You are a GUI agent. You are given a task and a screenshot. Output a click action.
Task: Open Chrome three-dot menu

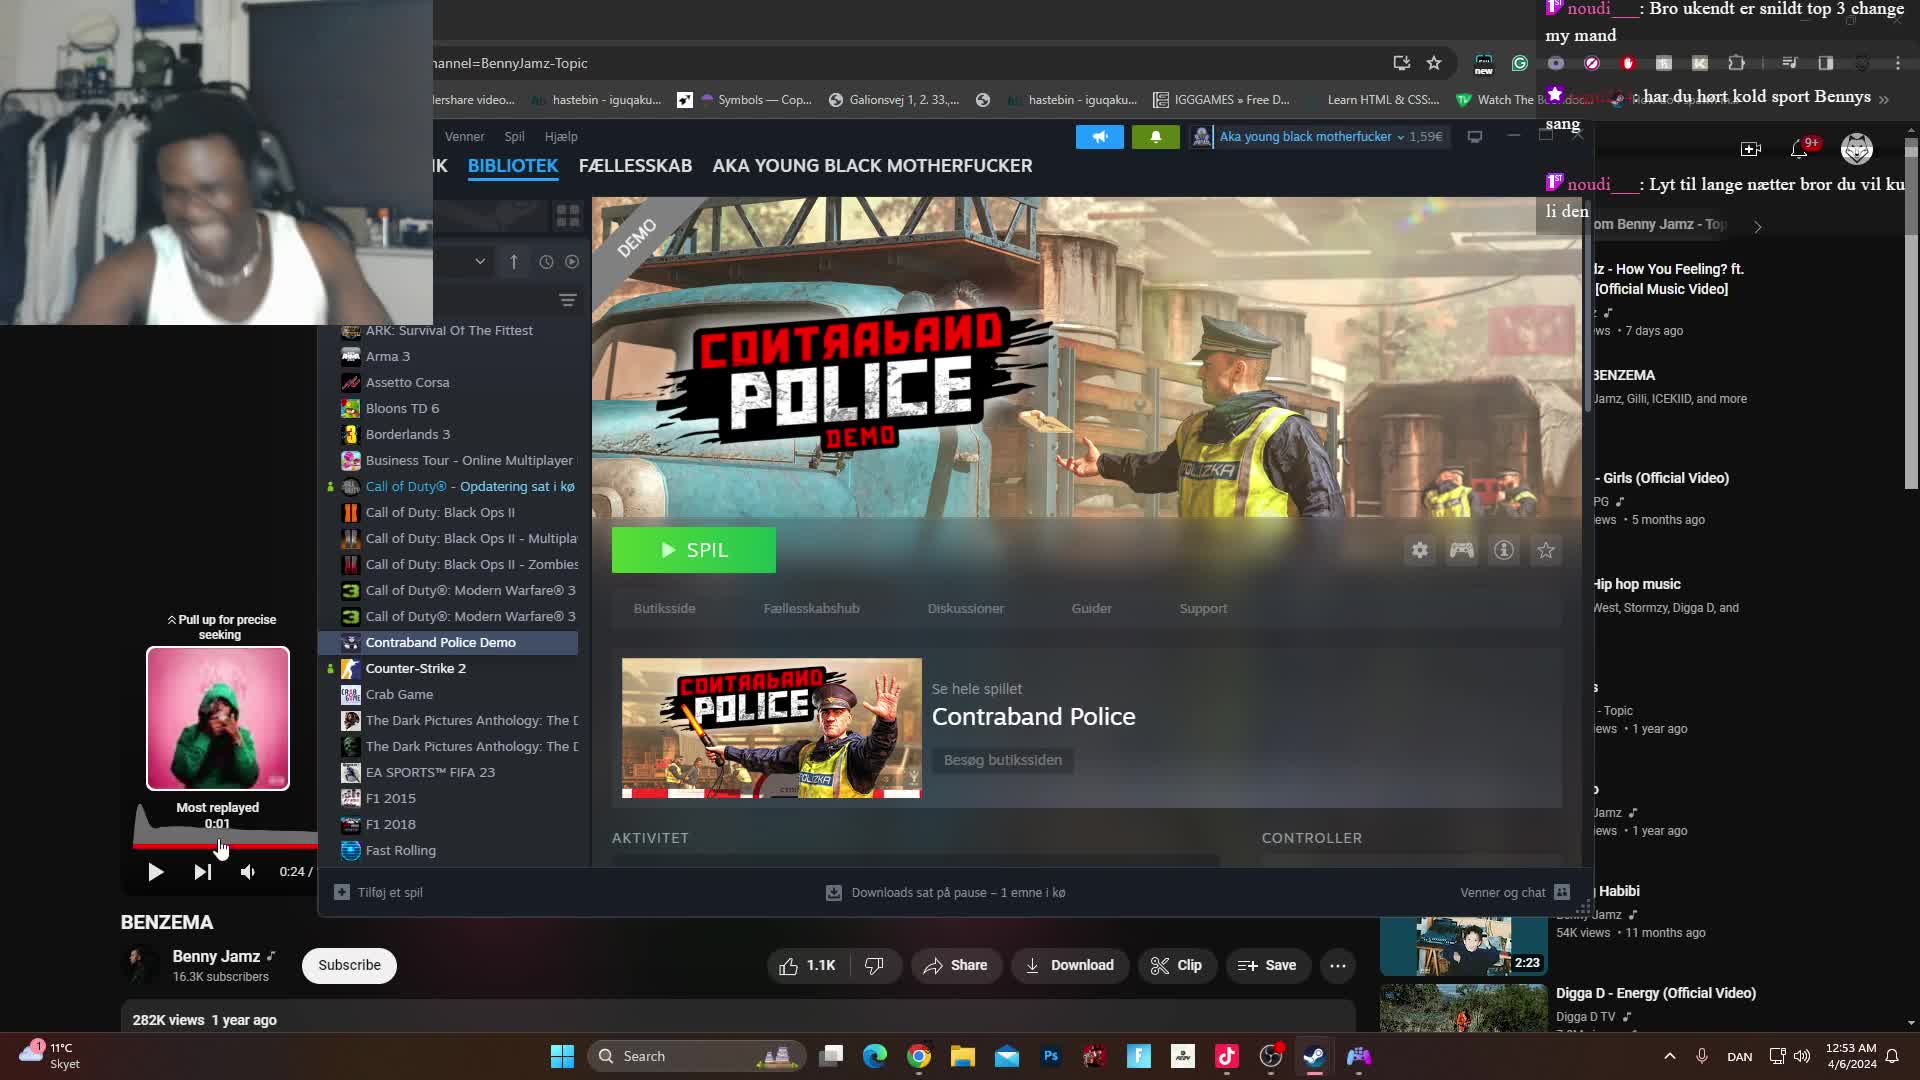1898,63
